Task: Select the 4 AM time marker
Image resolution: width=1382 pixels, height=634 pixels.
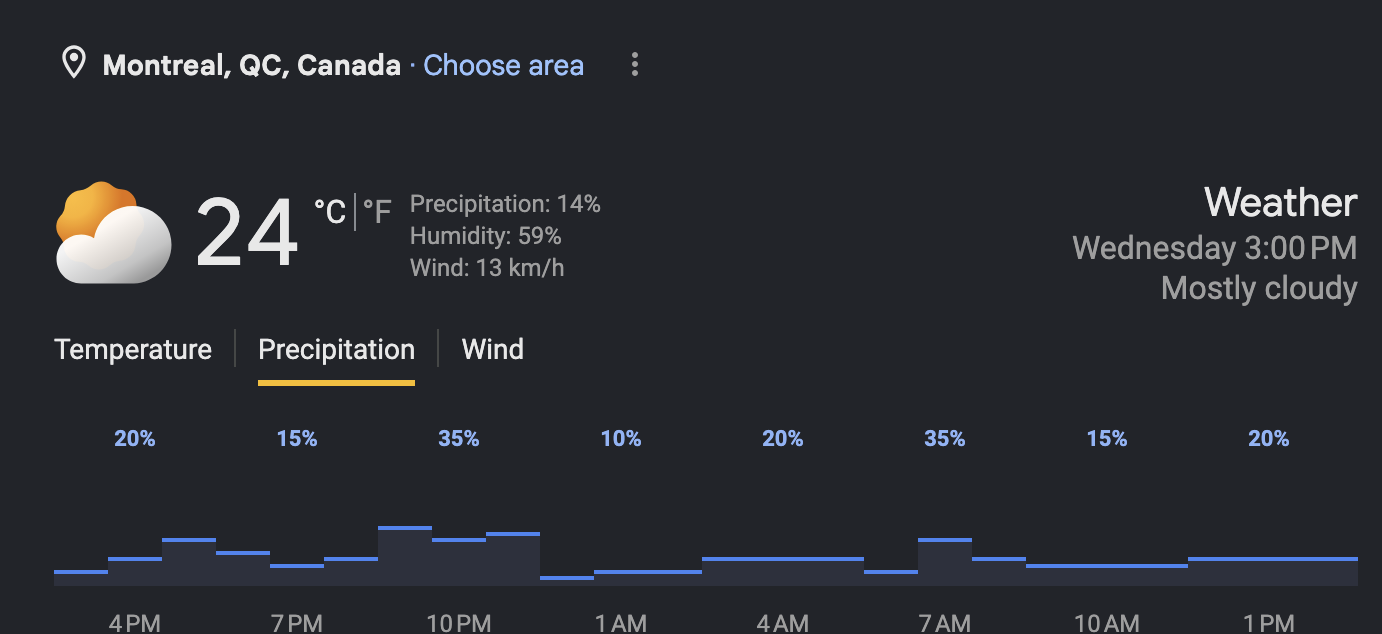Action: 783,623
